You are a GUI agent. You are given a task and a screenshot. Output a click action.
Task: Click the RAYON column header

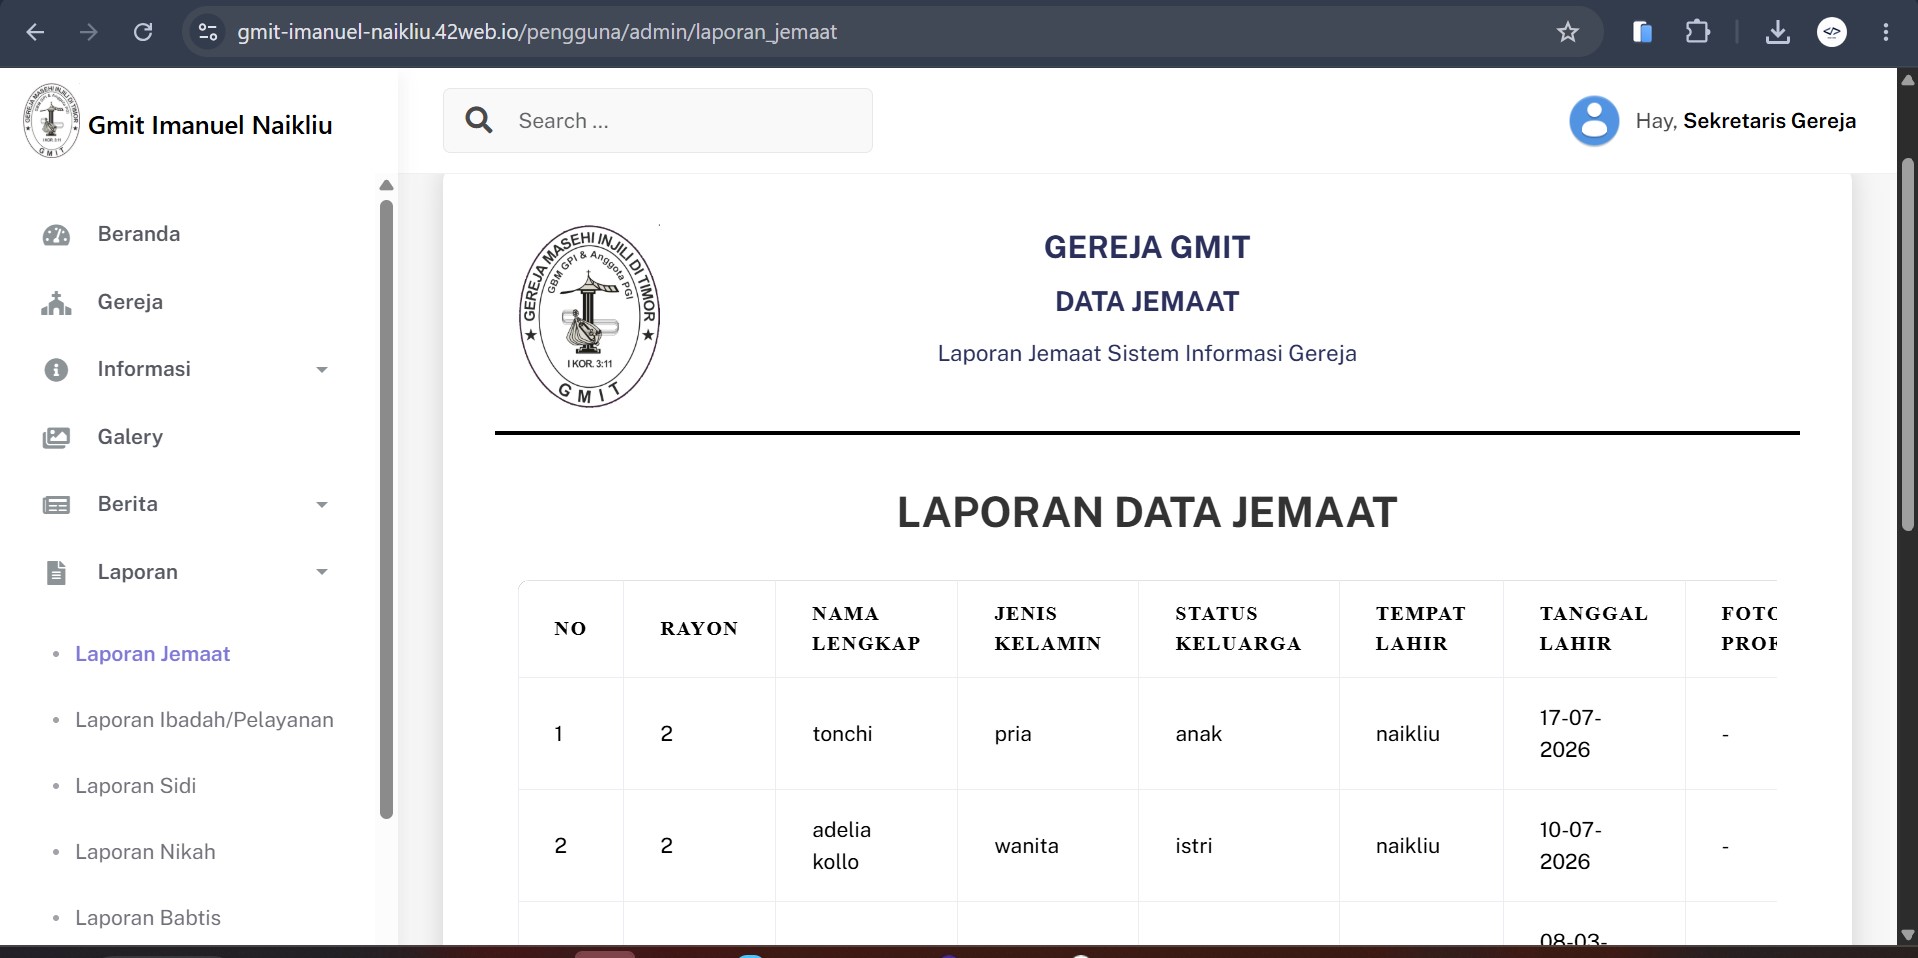[699, 629]
